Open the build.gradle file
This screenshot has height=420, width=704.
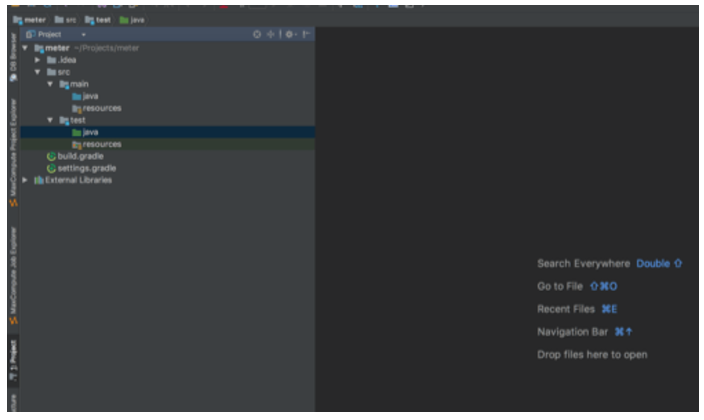coord(75,156)
